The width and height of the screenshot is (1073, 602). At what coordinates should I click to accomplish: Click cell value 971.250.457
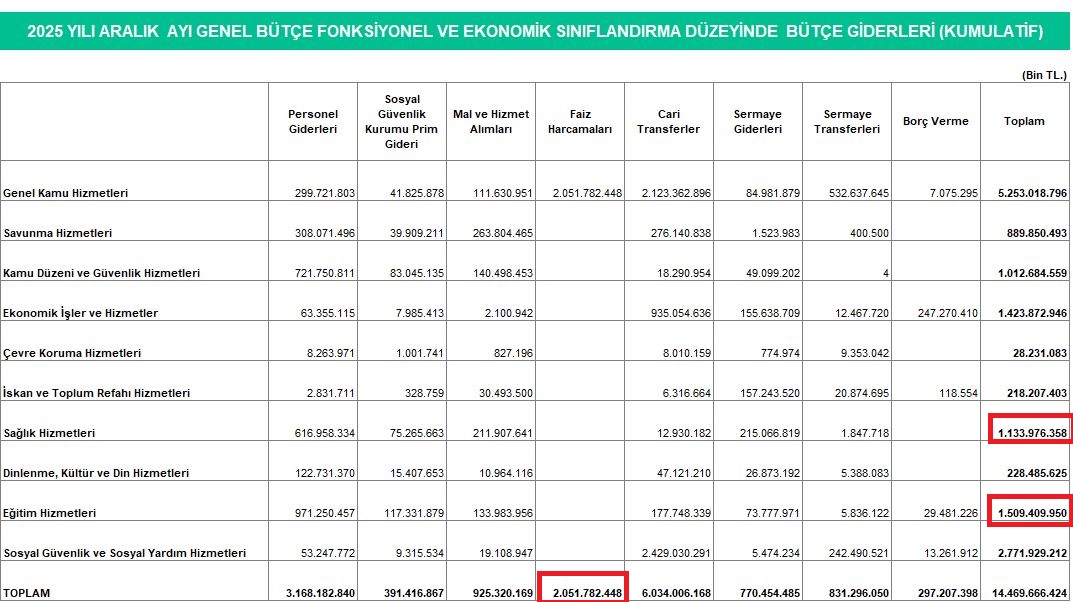pos(325,513)
